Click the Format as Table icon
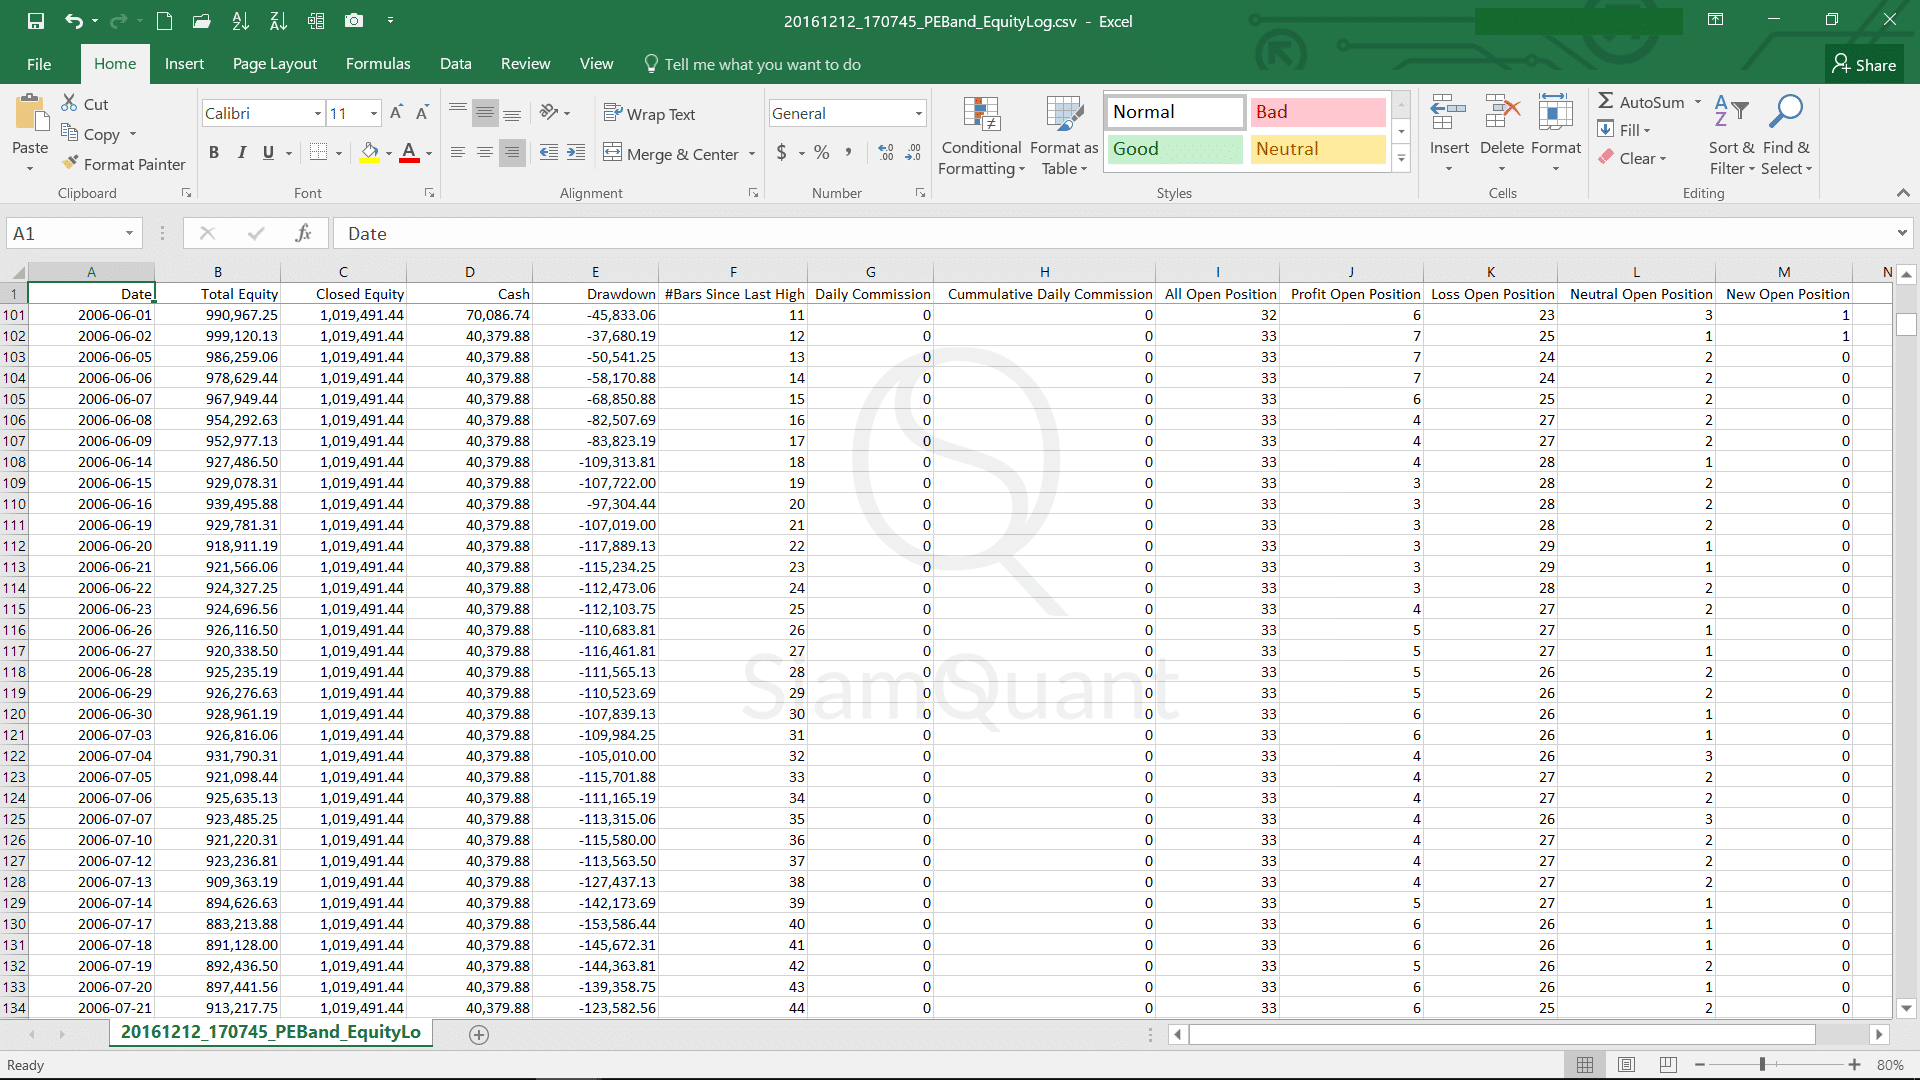Image resolution: width=1920 pixels, height=1080 pixels. (1064, 115)
